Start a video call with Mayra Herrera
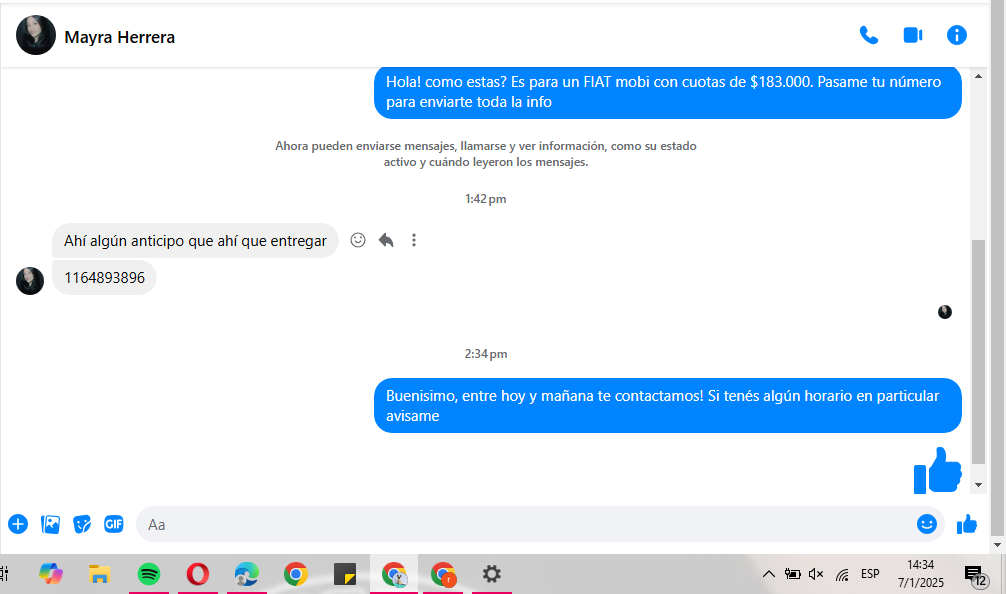Viewport: 1006px width, 594px height. 912,35
